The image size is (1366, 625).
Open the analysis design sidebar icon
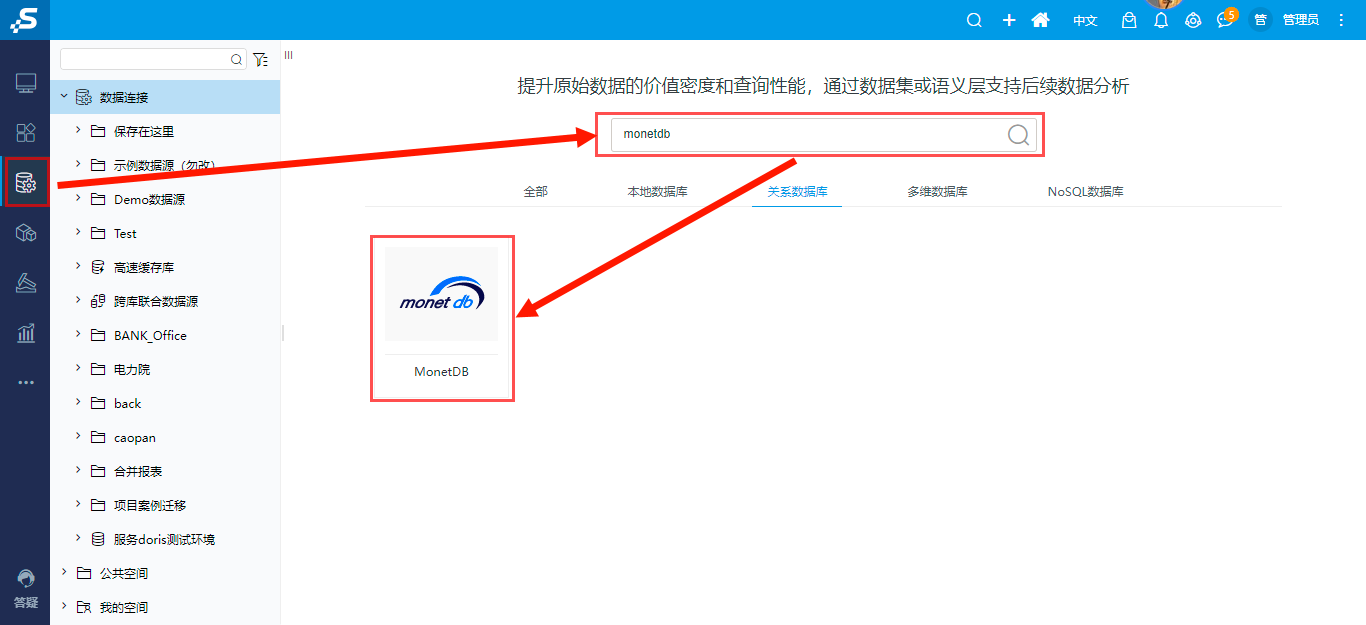[x=26, y=284]
